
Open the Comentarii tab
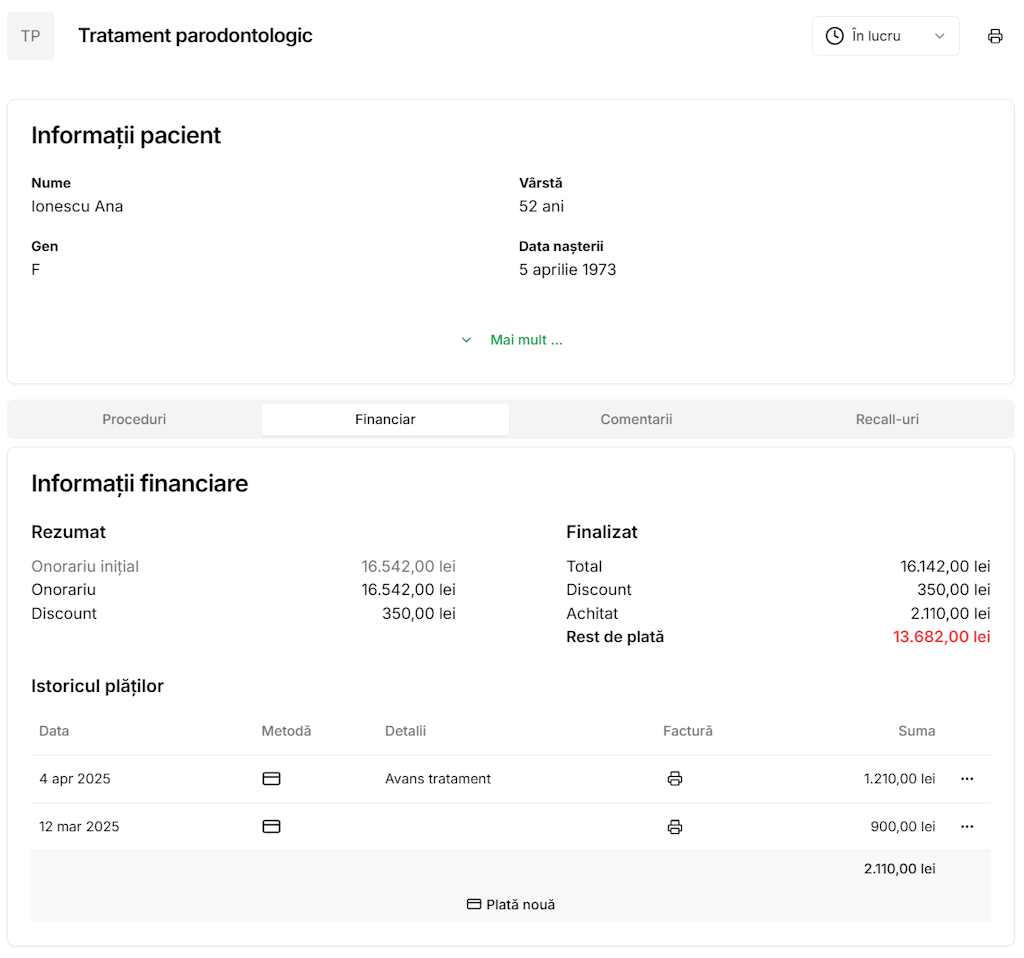point(636,419)
